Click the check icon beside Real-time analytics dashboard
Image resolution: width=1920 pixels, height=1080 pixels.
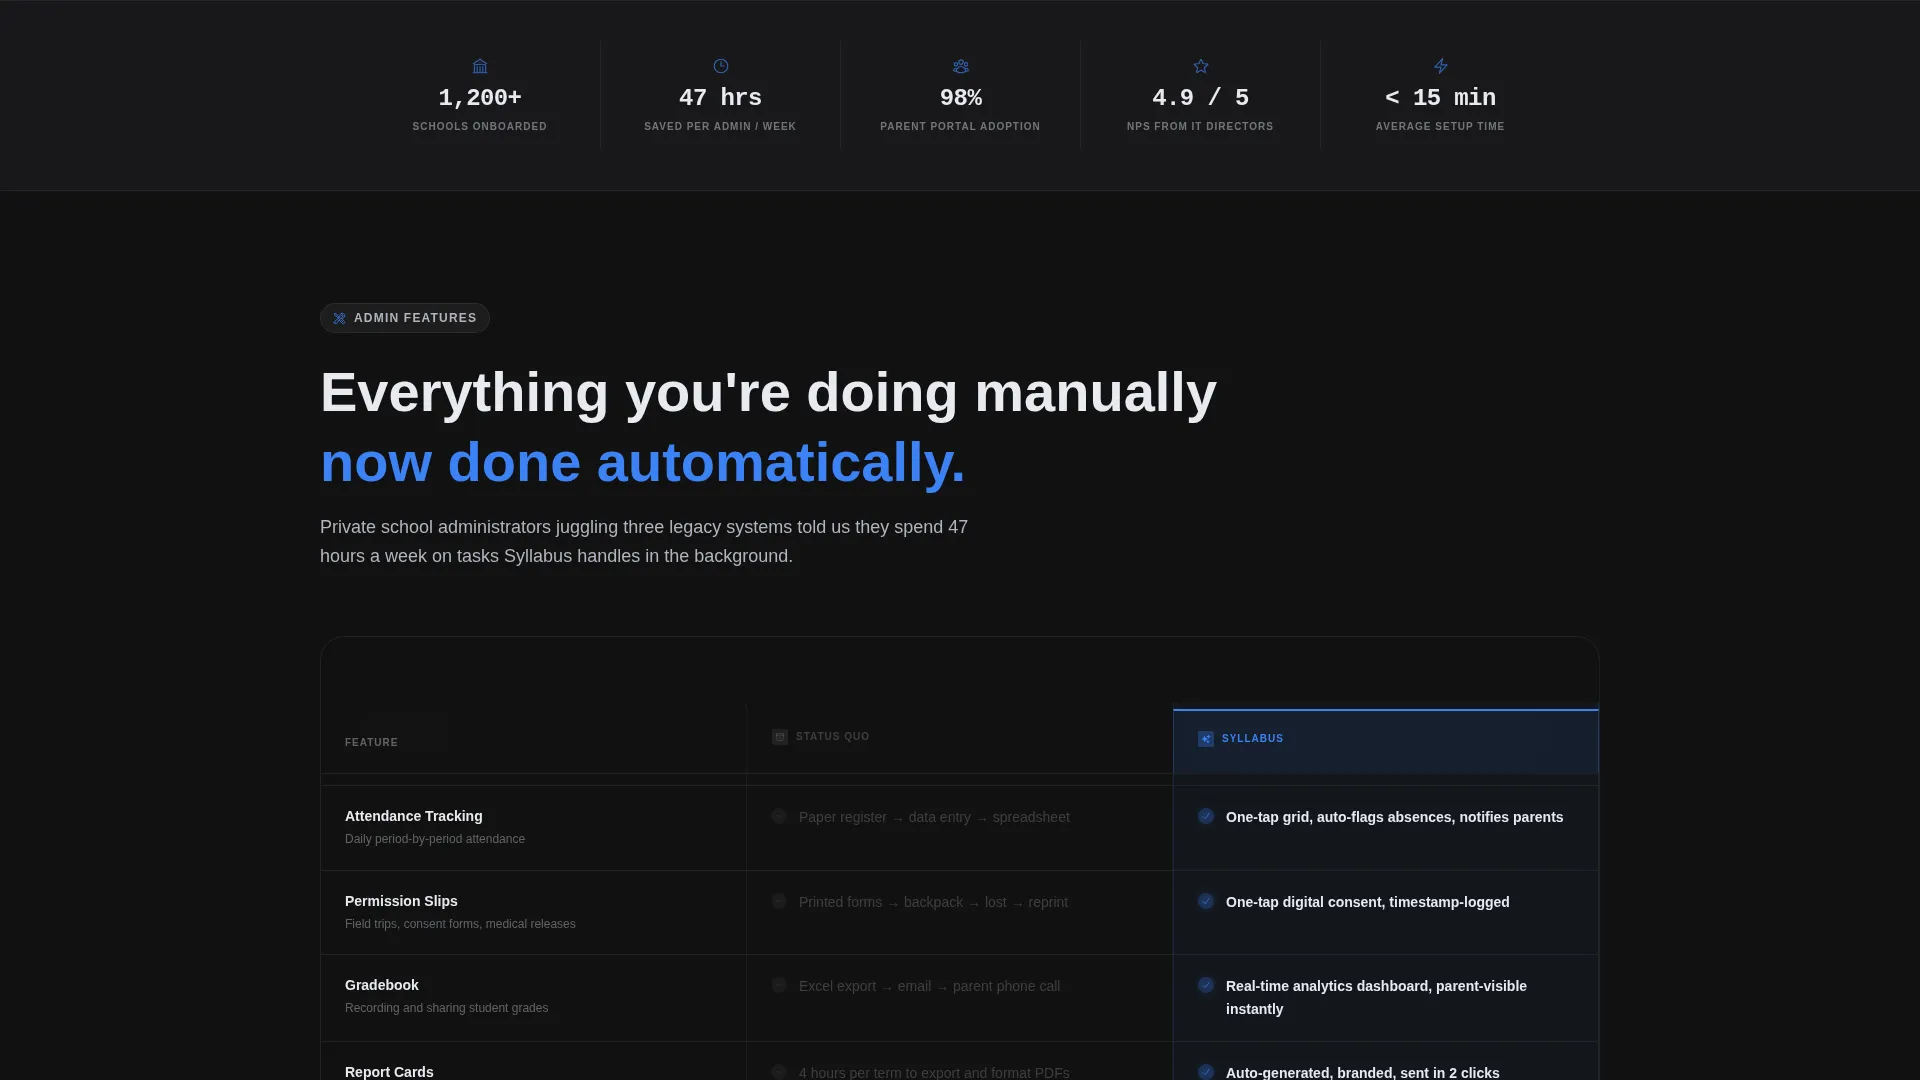pyautogui.click(x=1206, y=985)
